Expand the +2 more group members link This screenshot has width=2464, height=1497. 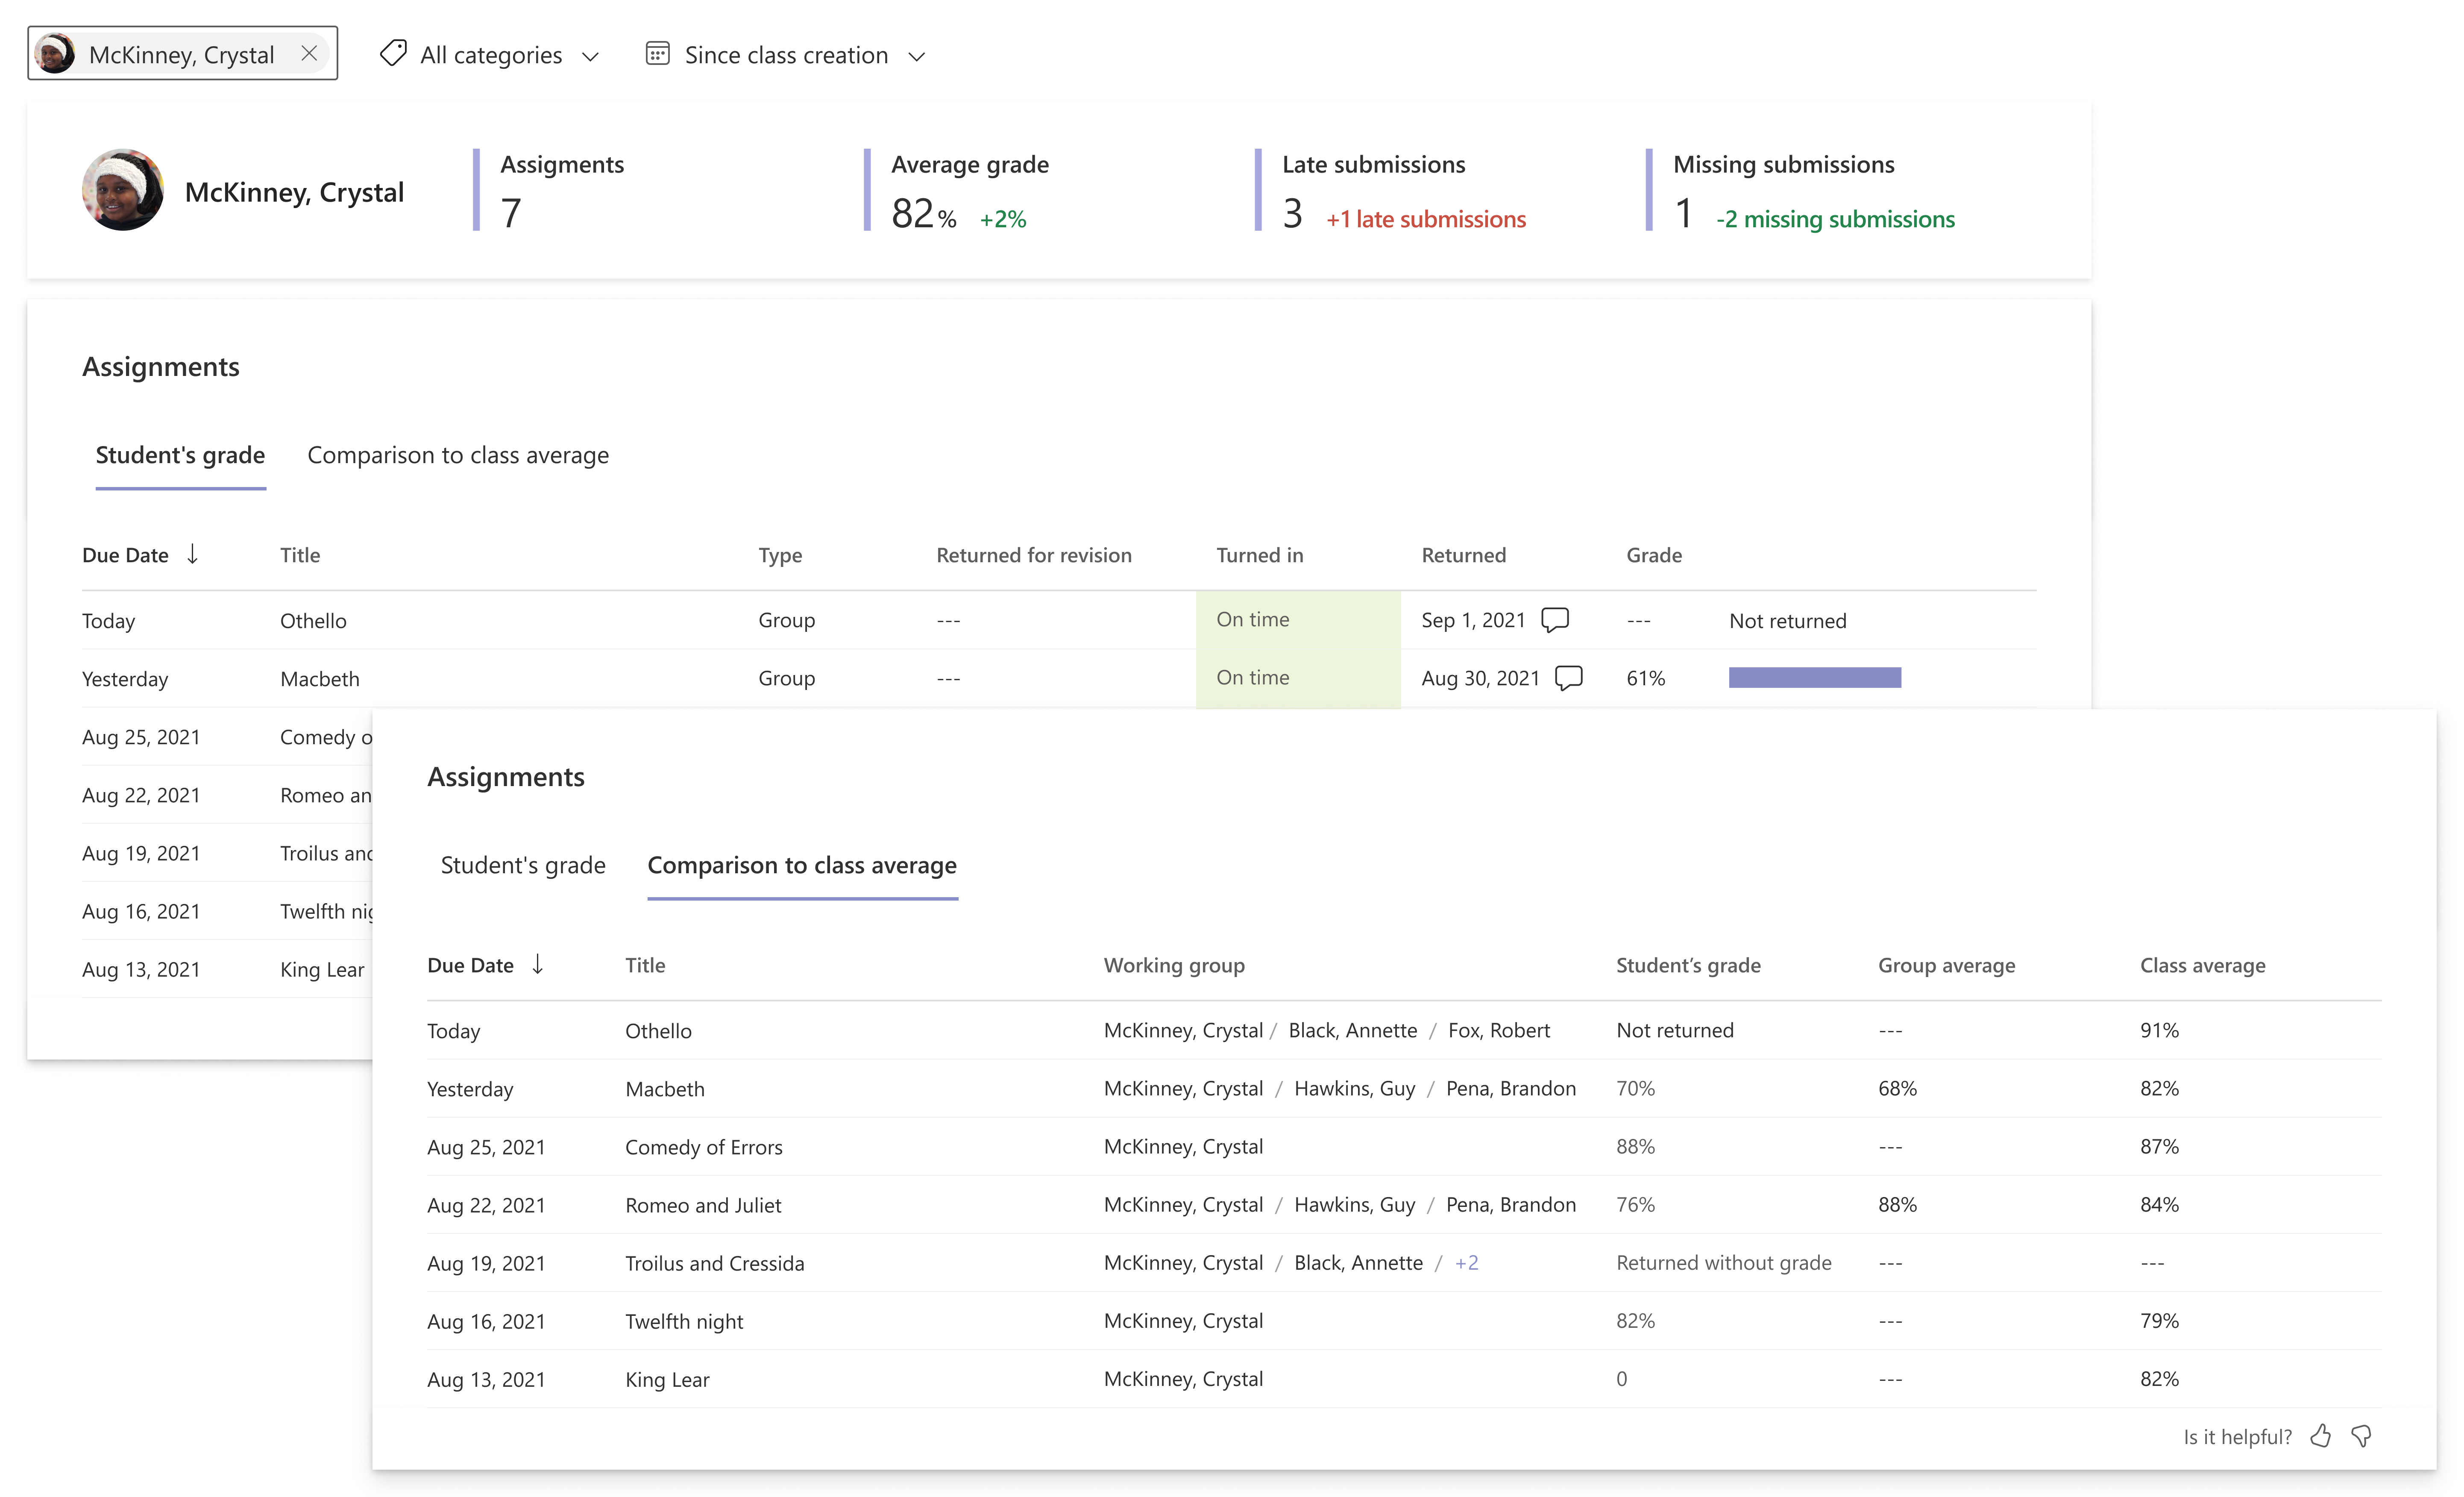(1467, 1263)
